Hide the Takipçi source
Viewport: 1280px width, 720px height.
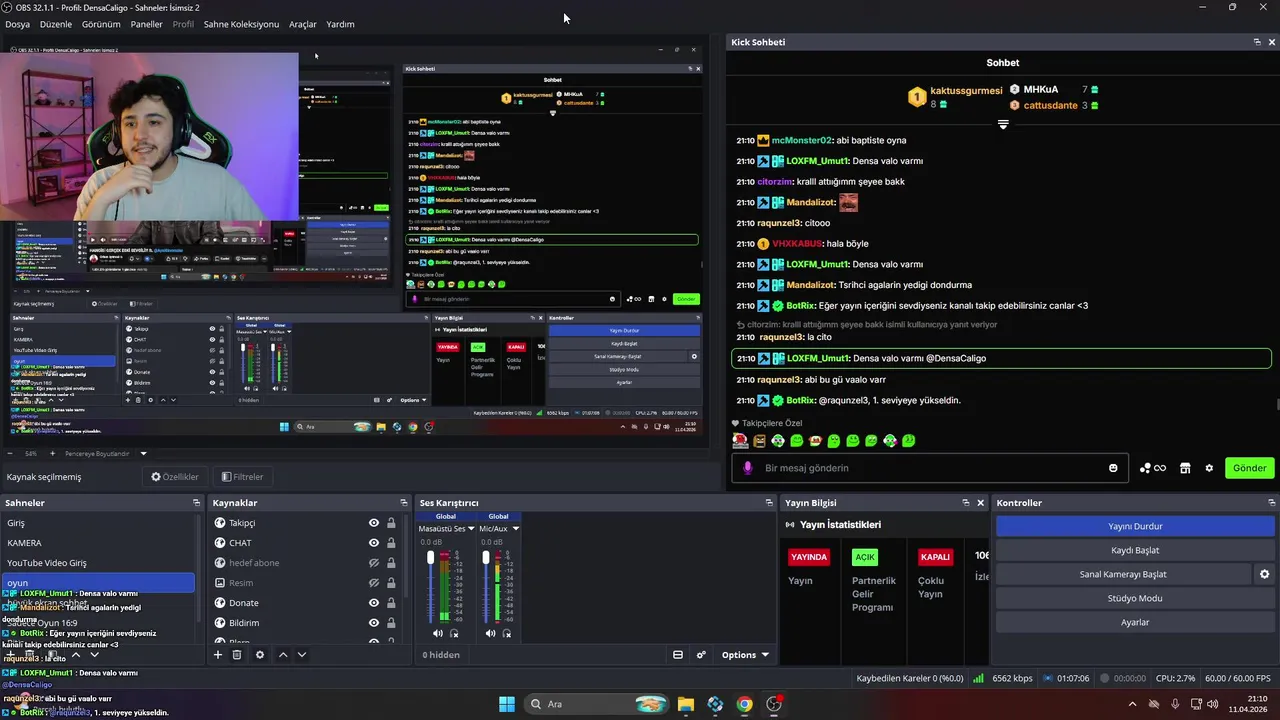click(x=374, y=523)
